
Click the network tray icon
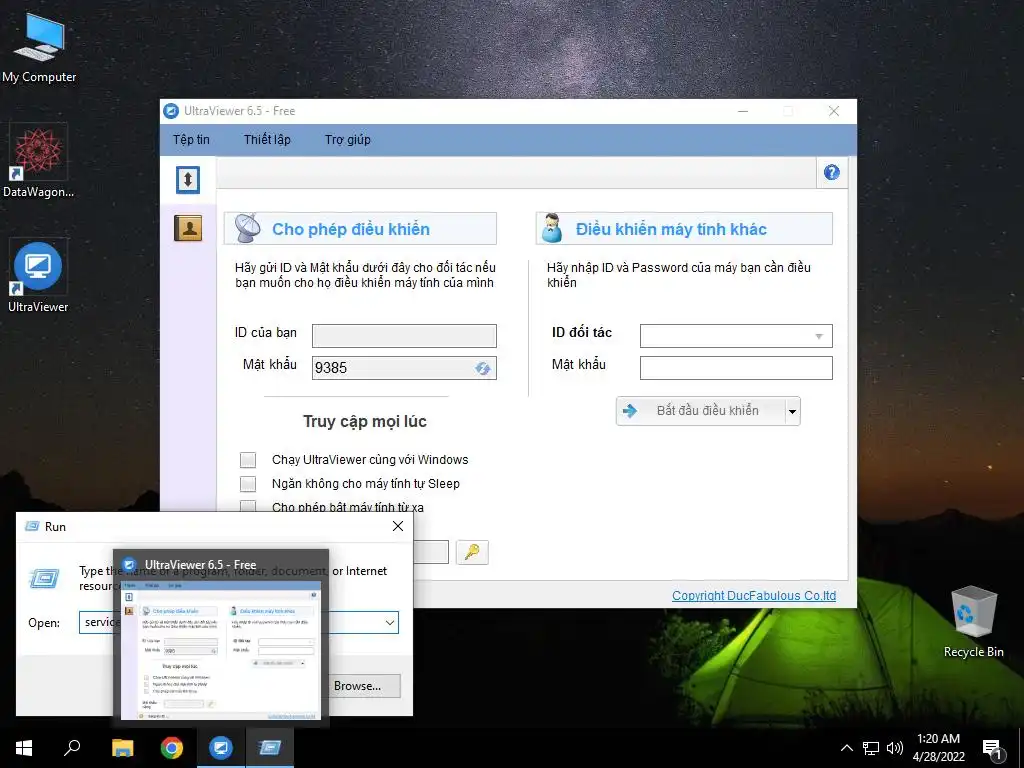click(871, 748)
